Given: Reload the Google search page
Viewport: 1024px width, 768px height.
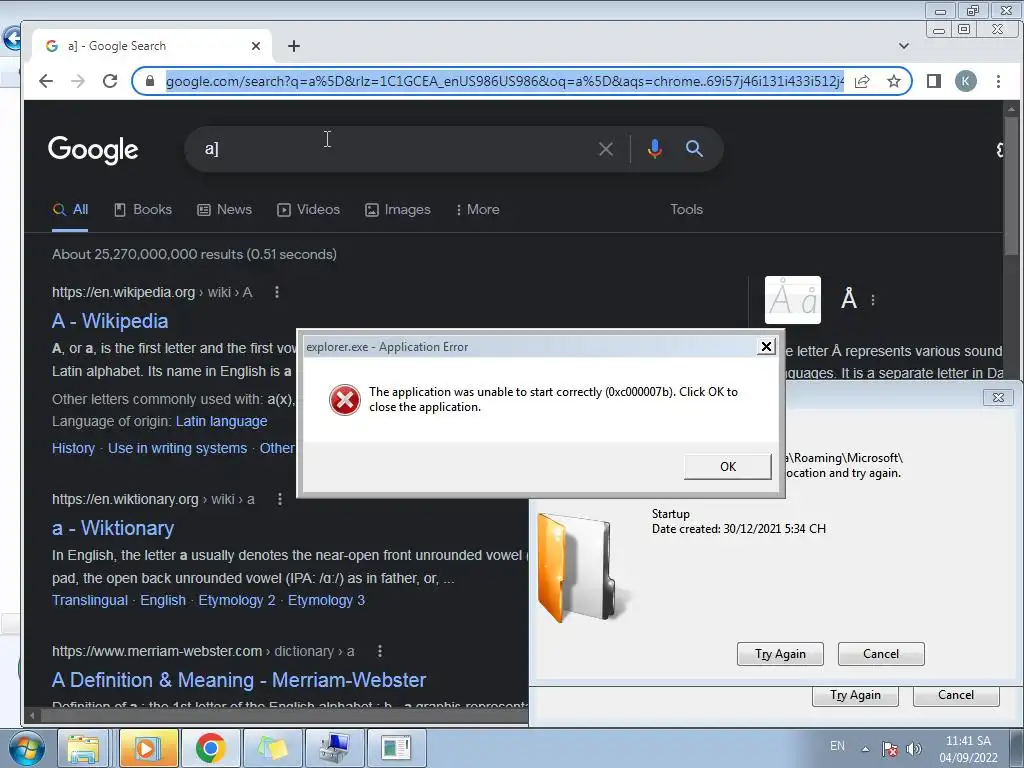Looking at the screenshot, I should click(110, 81).
